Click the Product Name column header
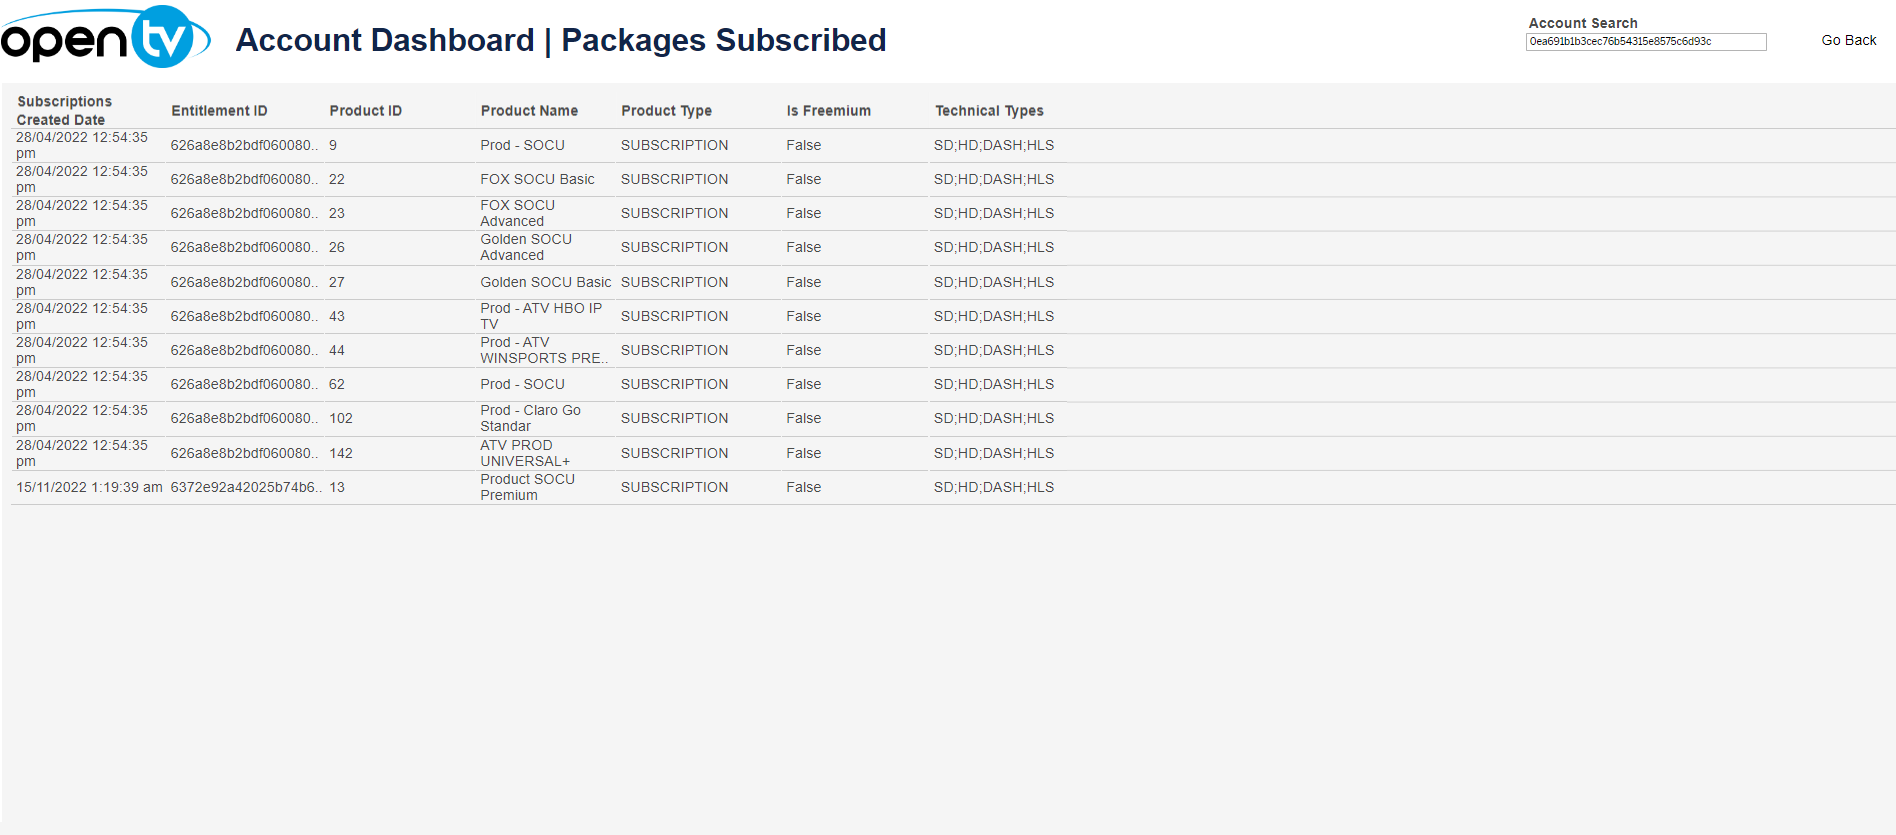The width and height of the screenshot is (1896, 835). click(529, 111)
